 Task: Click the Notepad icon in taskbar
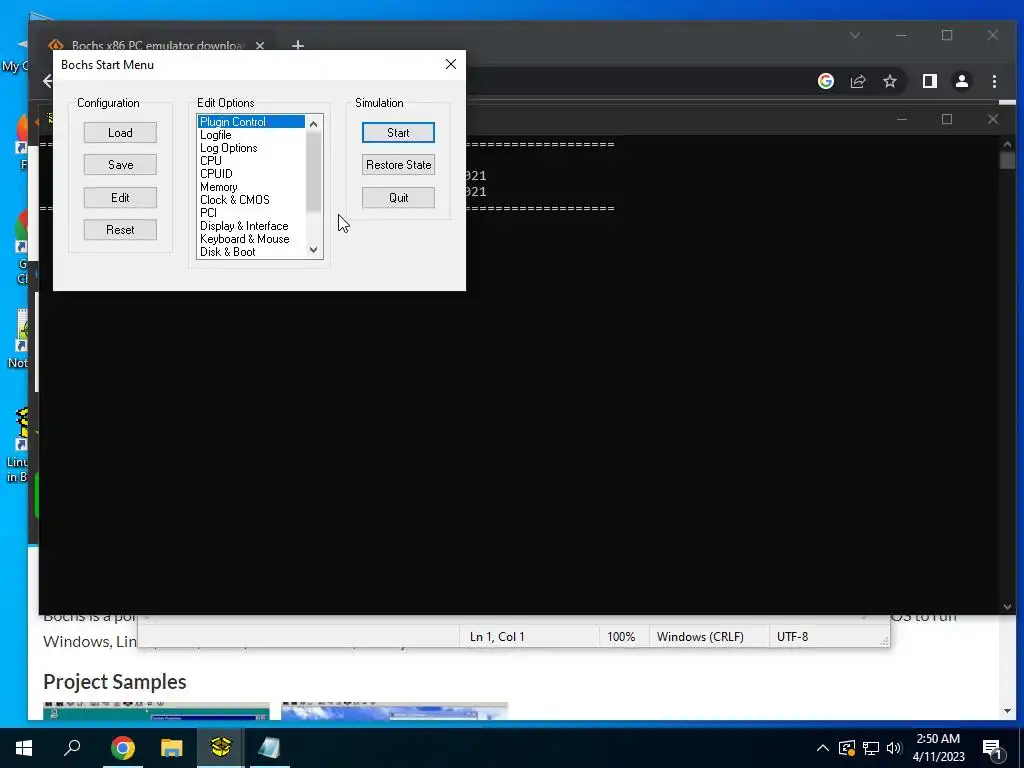pyautogui.click(x=269, y=748)
